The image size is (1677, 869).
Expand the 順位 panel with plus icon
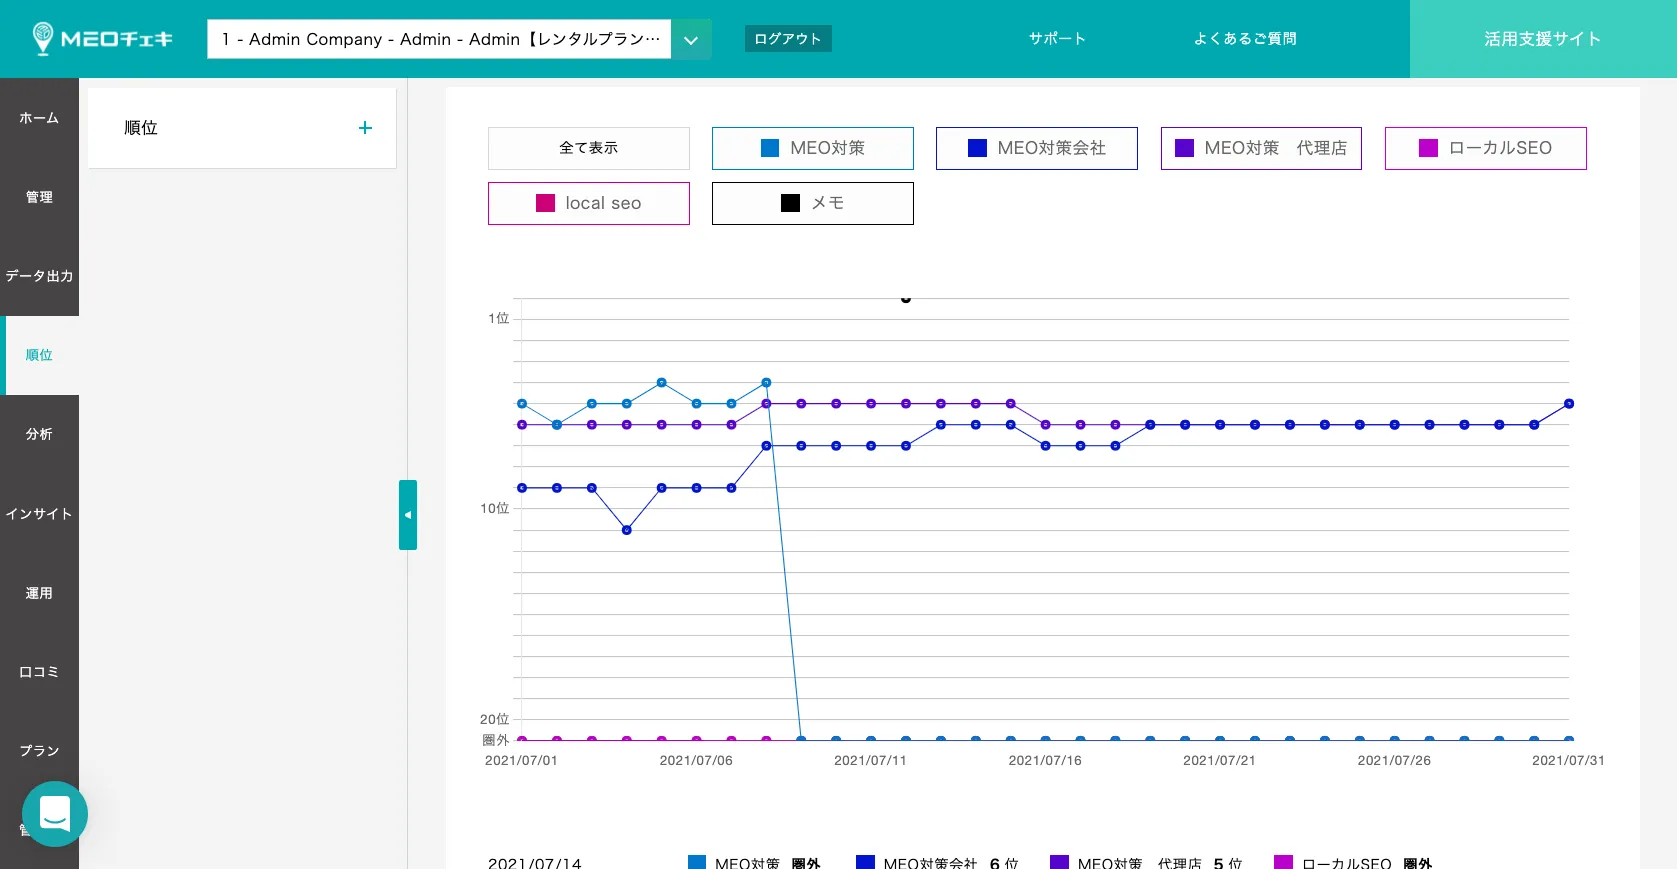click(365, 128)
